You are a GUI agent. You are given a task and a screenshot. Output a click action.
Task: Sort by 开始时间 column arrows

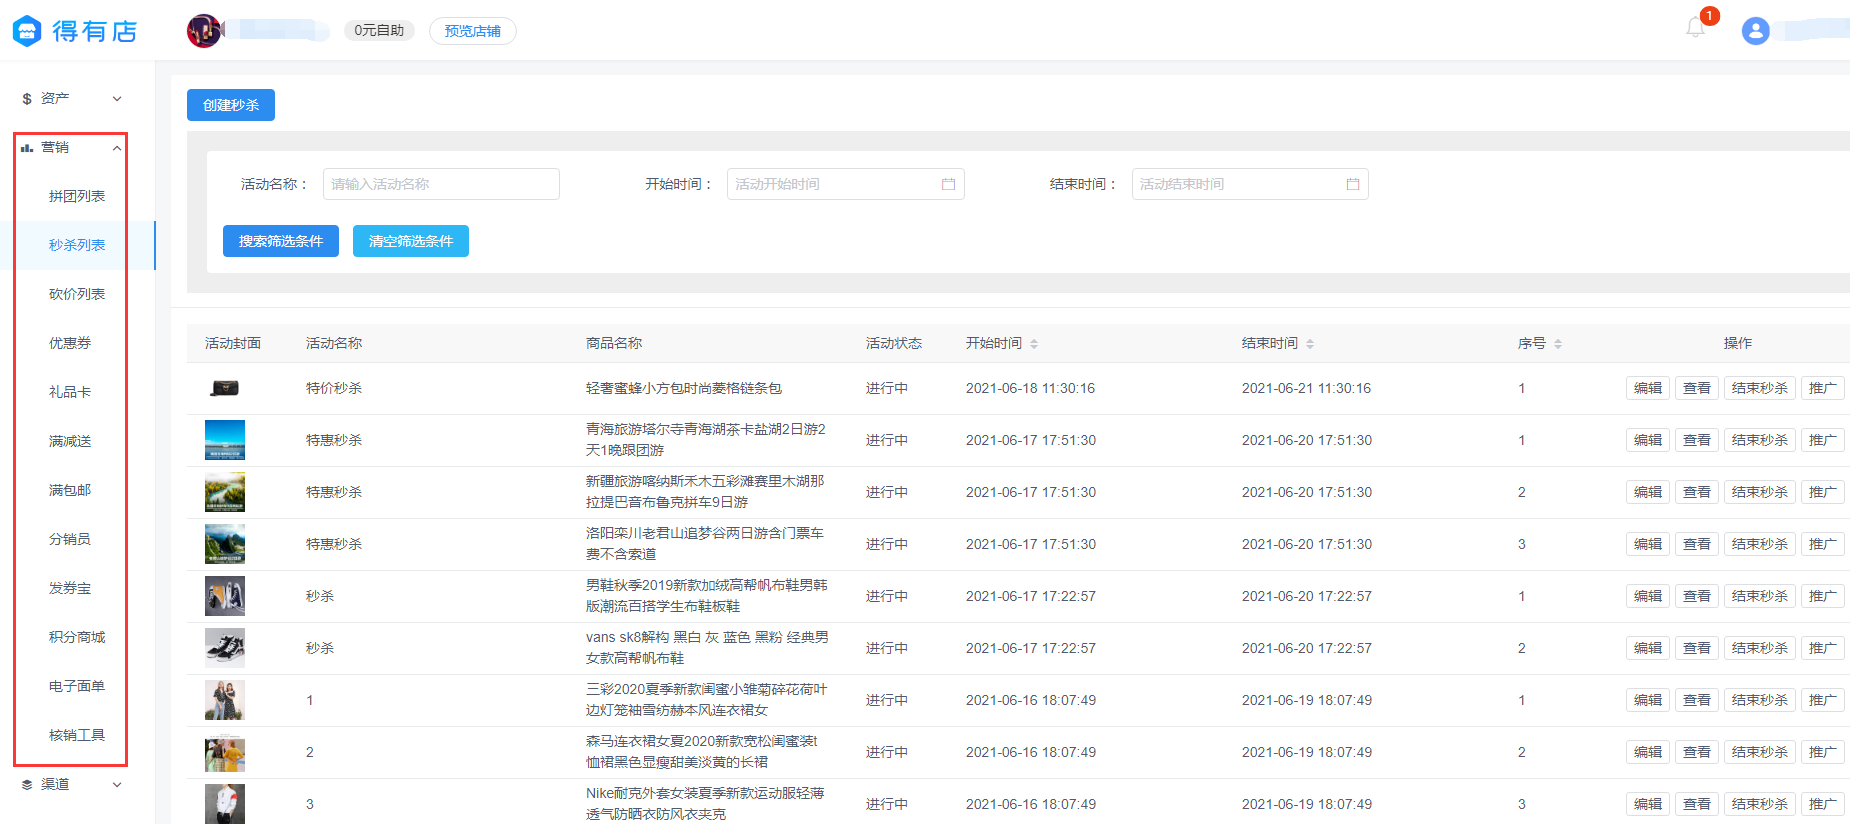pyautogui.click(x=1034, y=344)
